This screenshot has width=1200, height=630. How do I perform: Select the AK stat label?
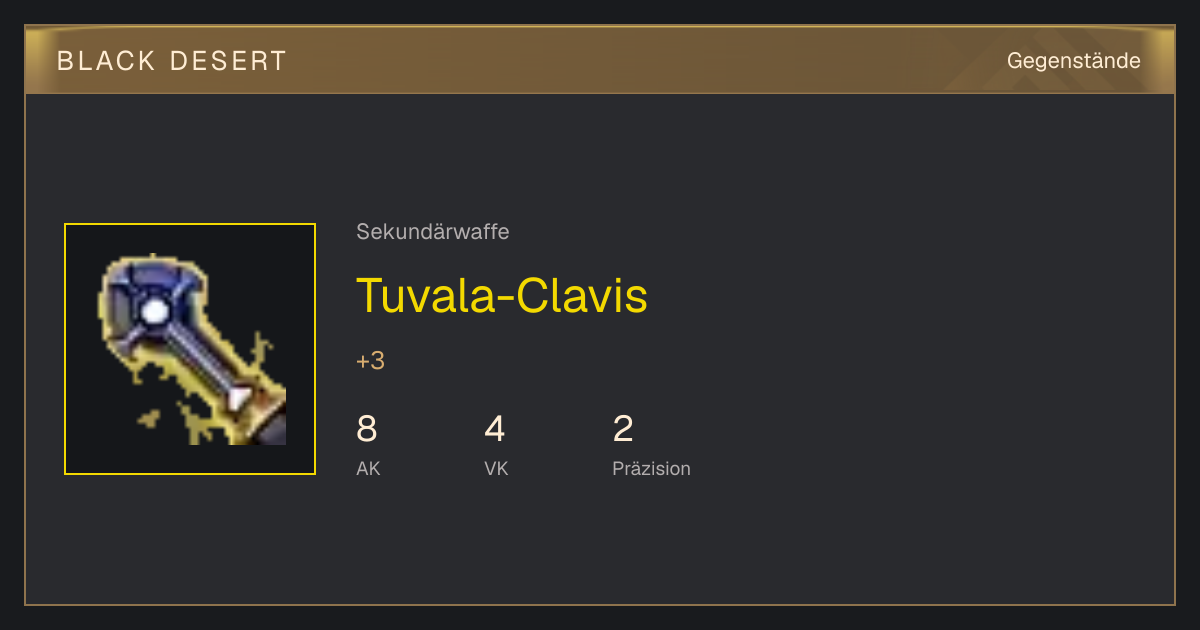(x=368, y=469)
